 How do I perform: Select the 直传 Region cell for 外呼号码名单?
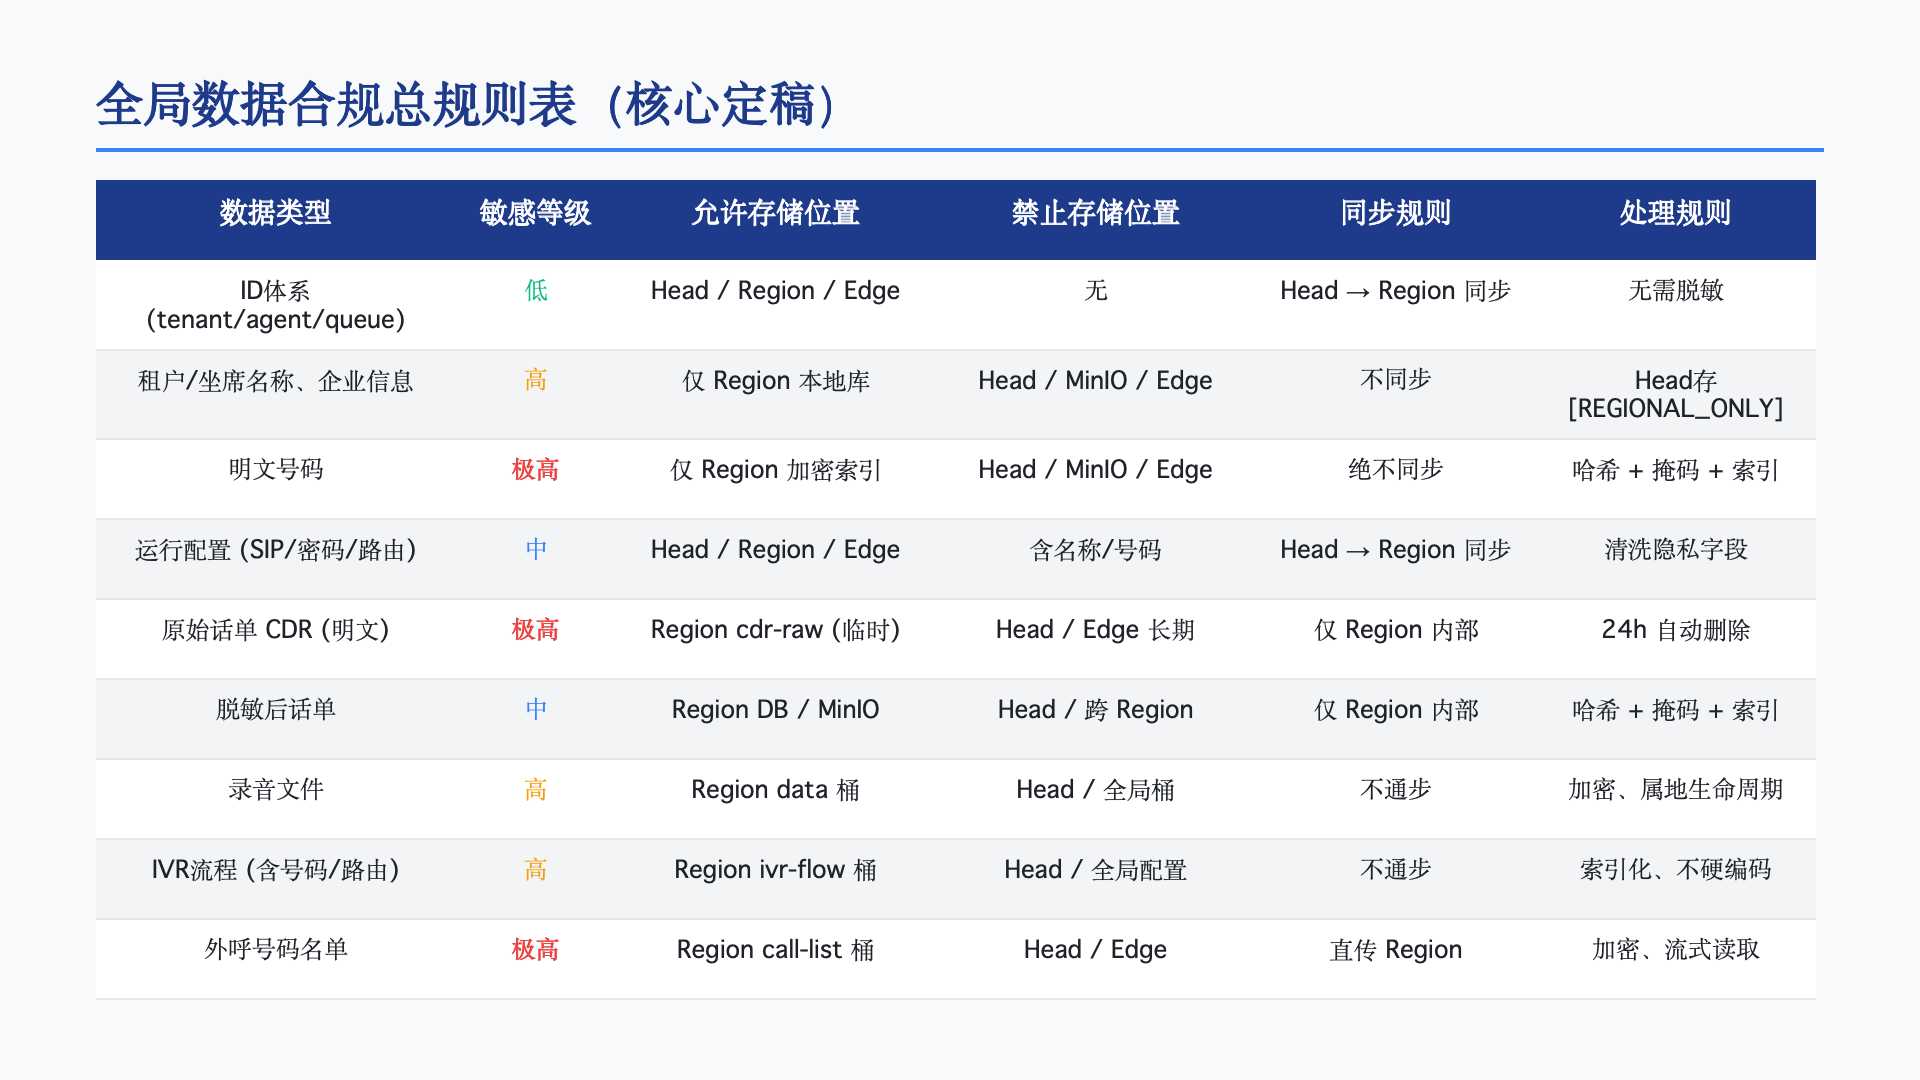[1396, 949]
